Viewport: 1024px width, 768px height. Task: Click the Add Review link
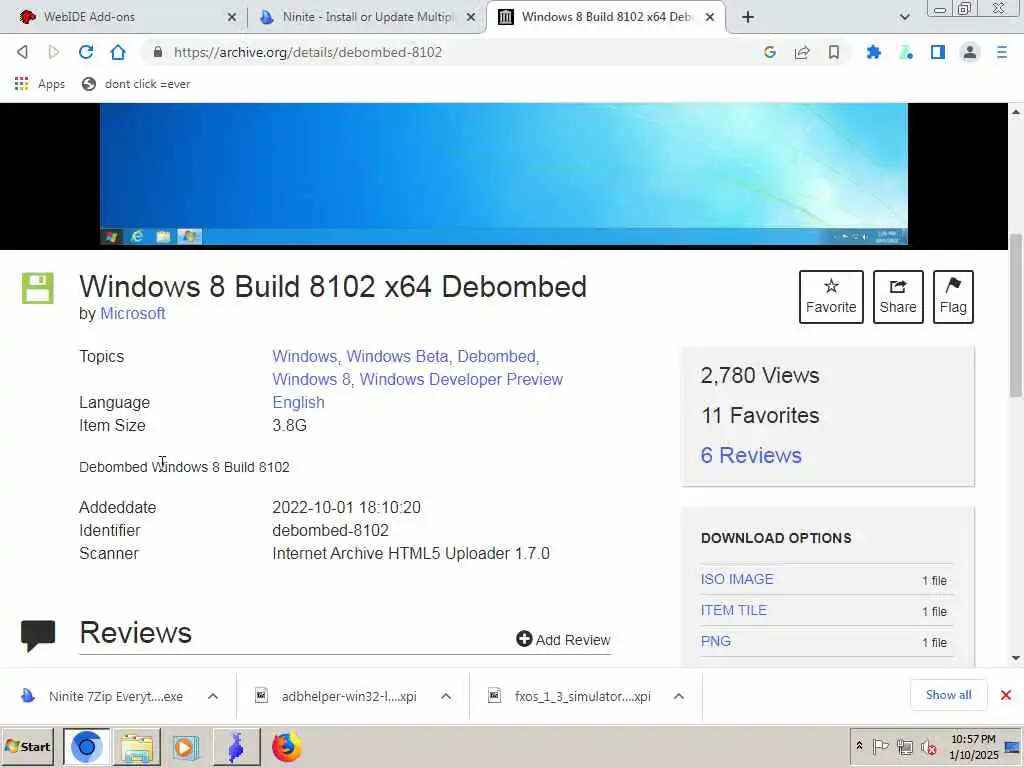pyautogui.click(x=563, y=639)
